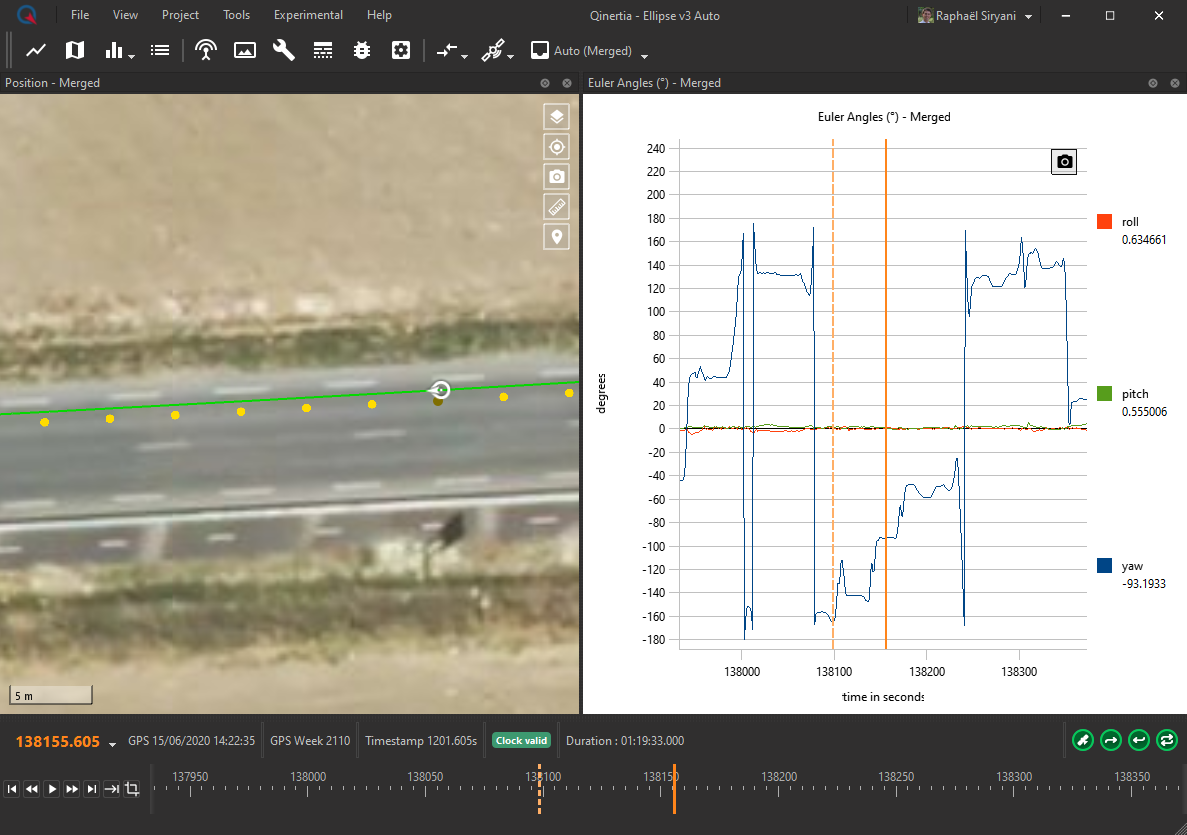Toggle the merged forward-backward loop button
The image size is (1187, 835).
tap(1166, 740)
